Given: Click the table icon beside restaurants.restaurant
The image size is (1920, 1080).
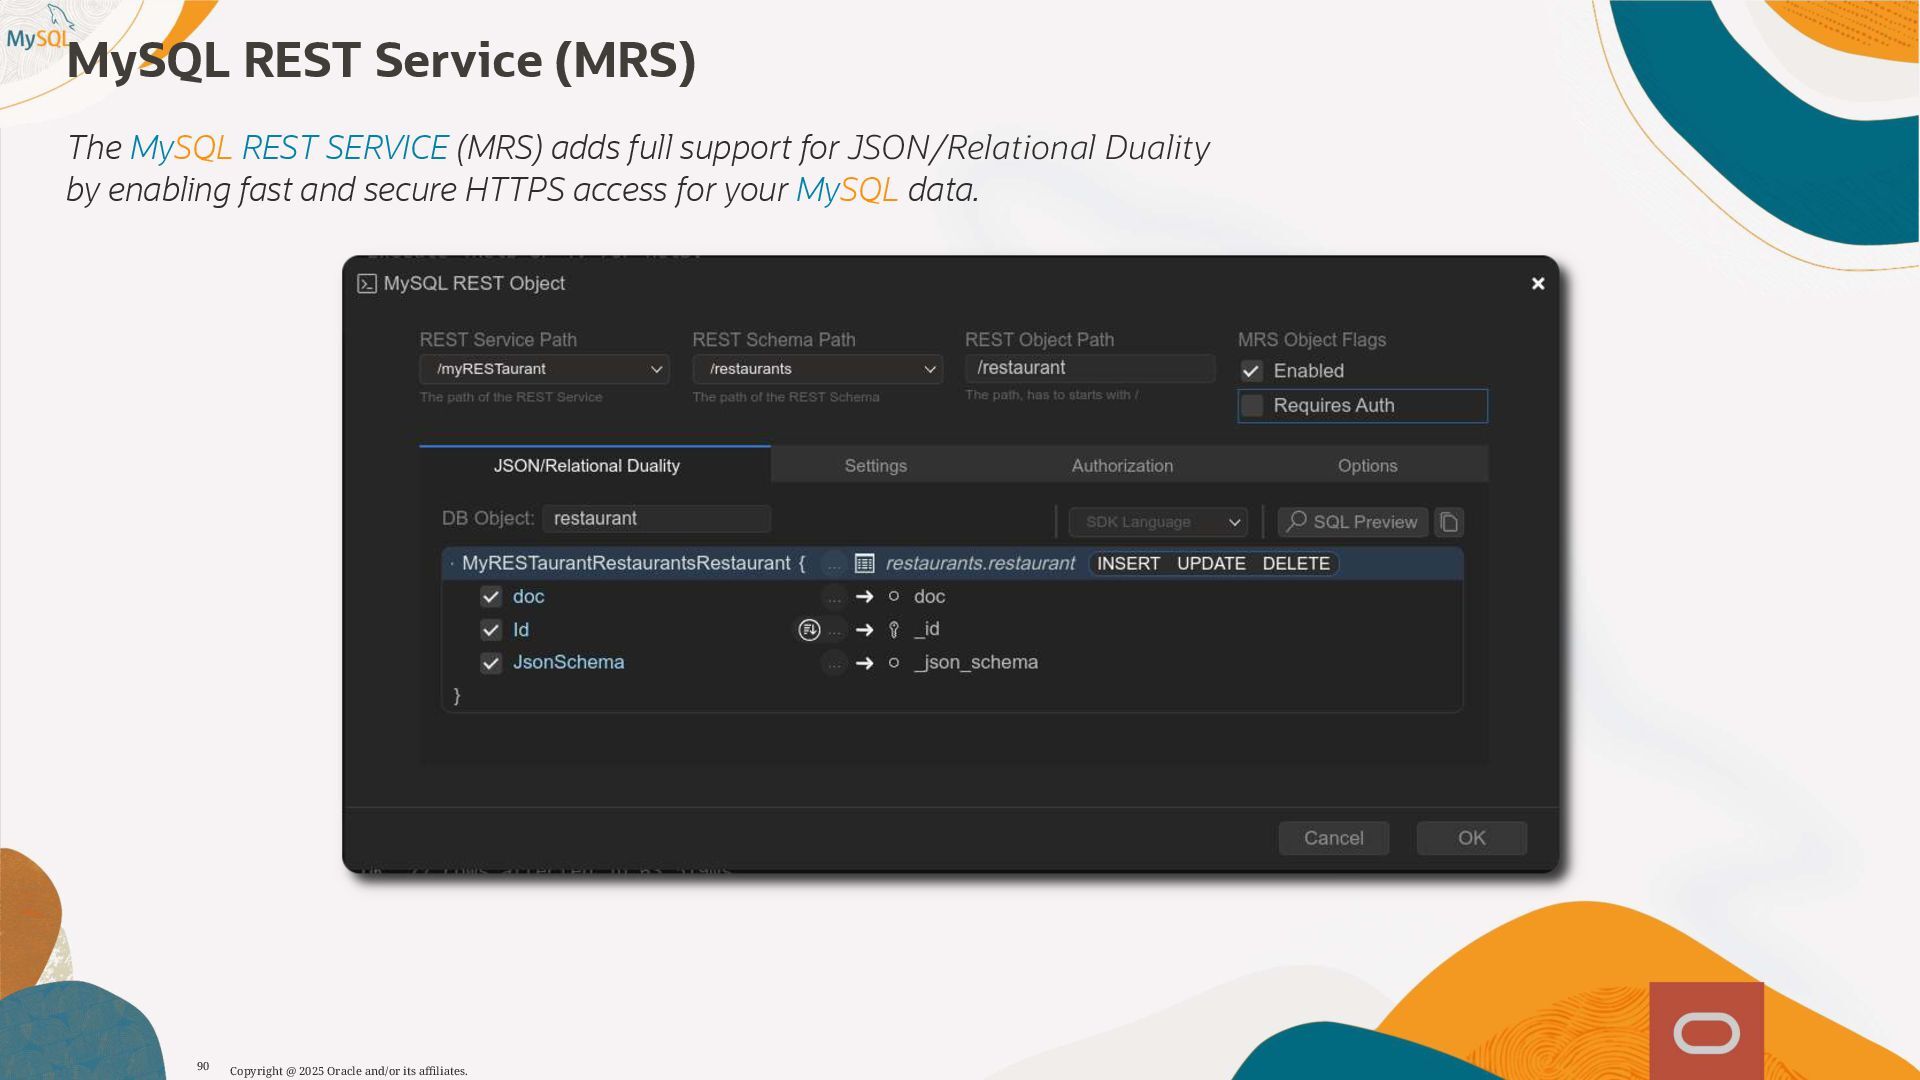Looking at the screenshot, I should point(865,564).
